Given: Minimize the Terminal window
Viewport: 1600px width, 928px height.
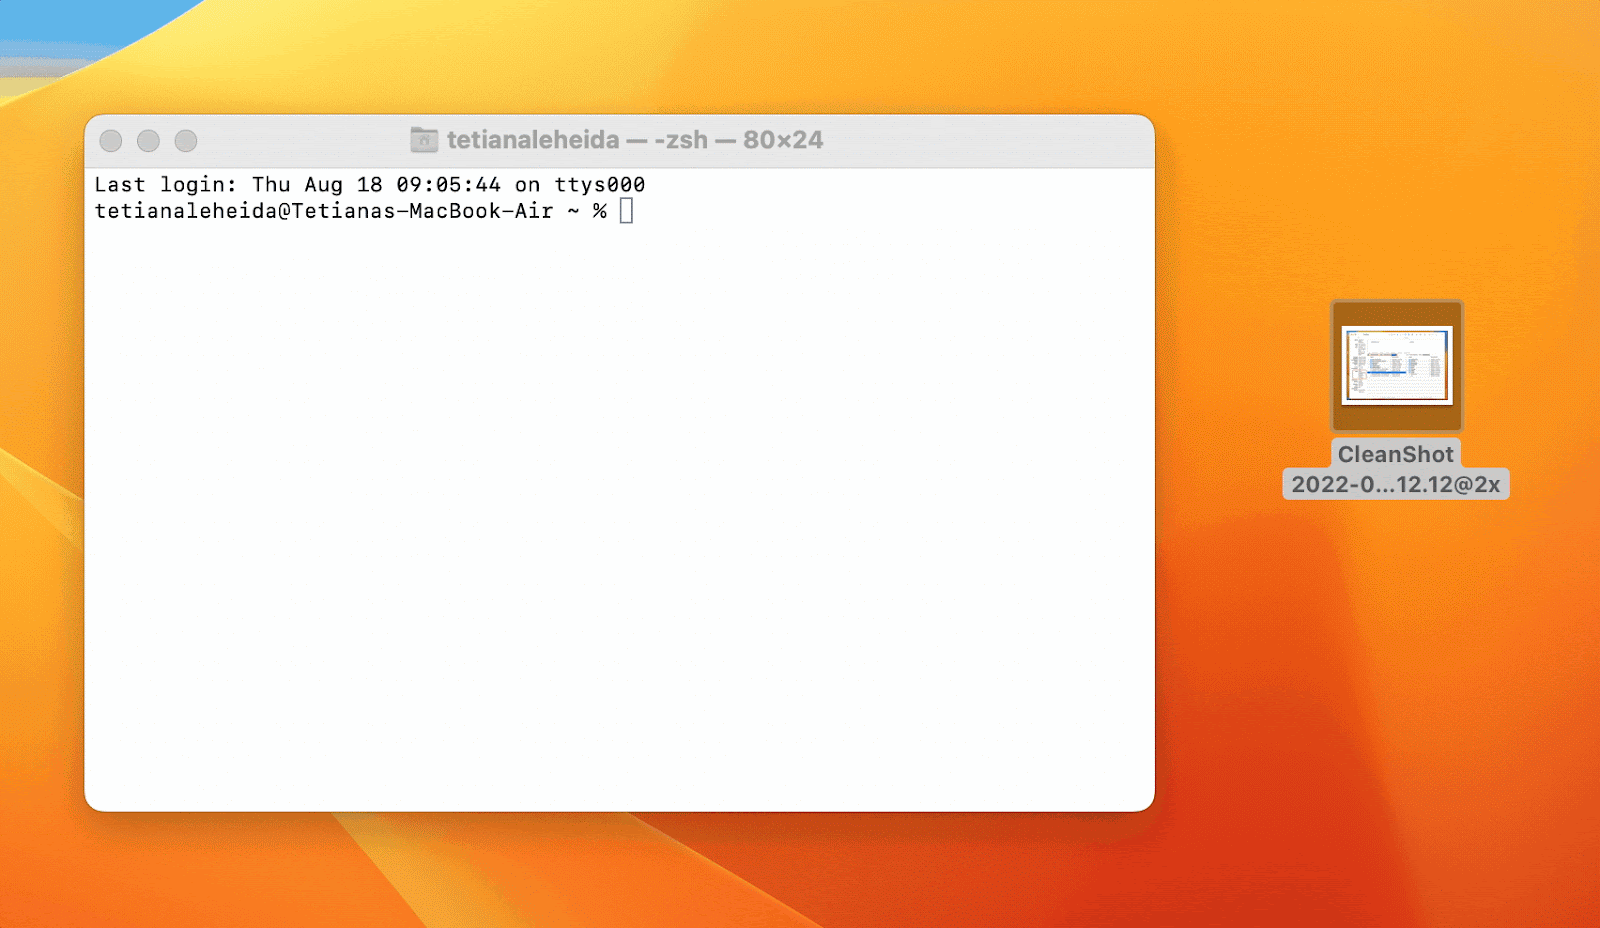Looking at the screenshot, I should coord(148,141).
